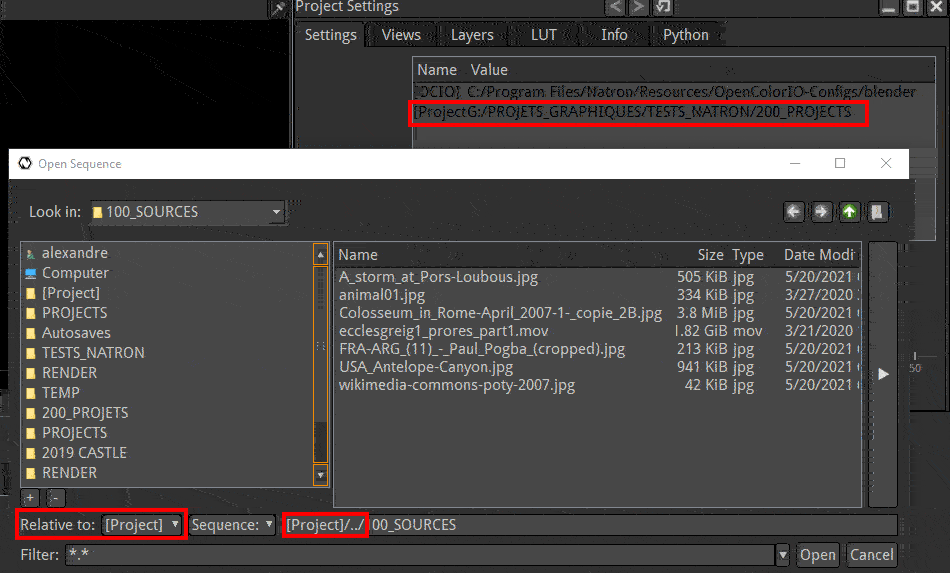Image resolution: width=950 pixels, height=573 pixels.
Task: Switch to LUT tab
Action: point(543,35)
